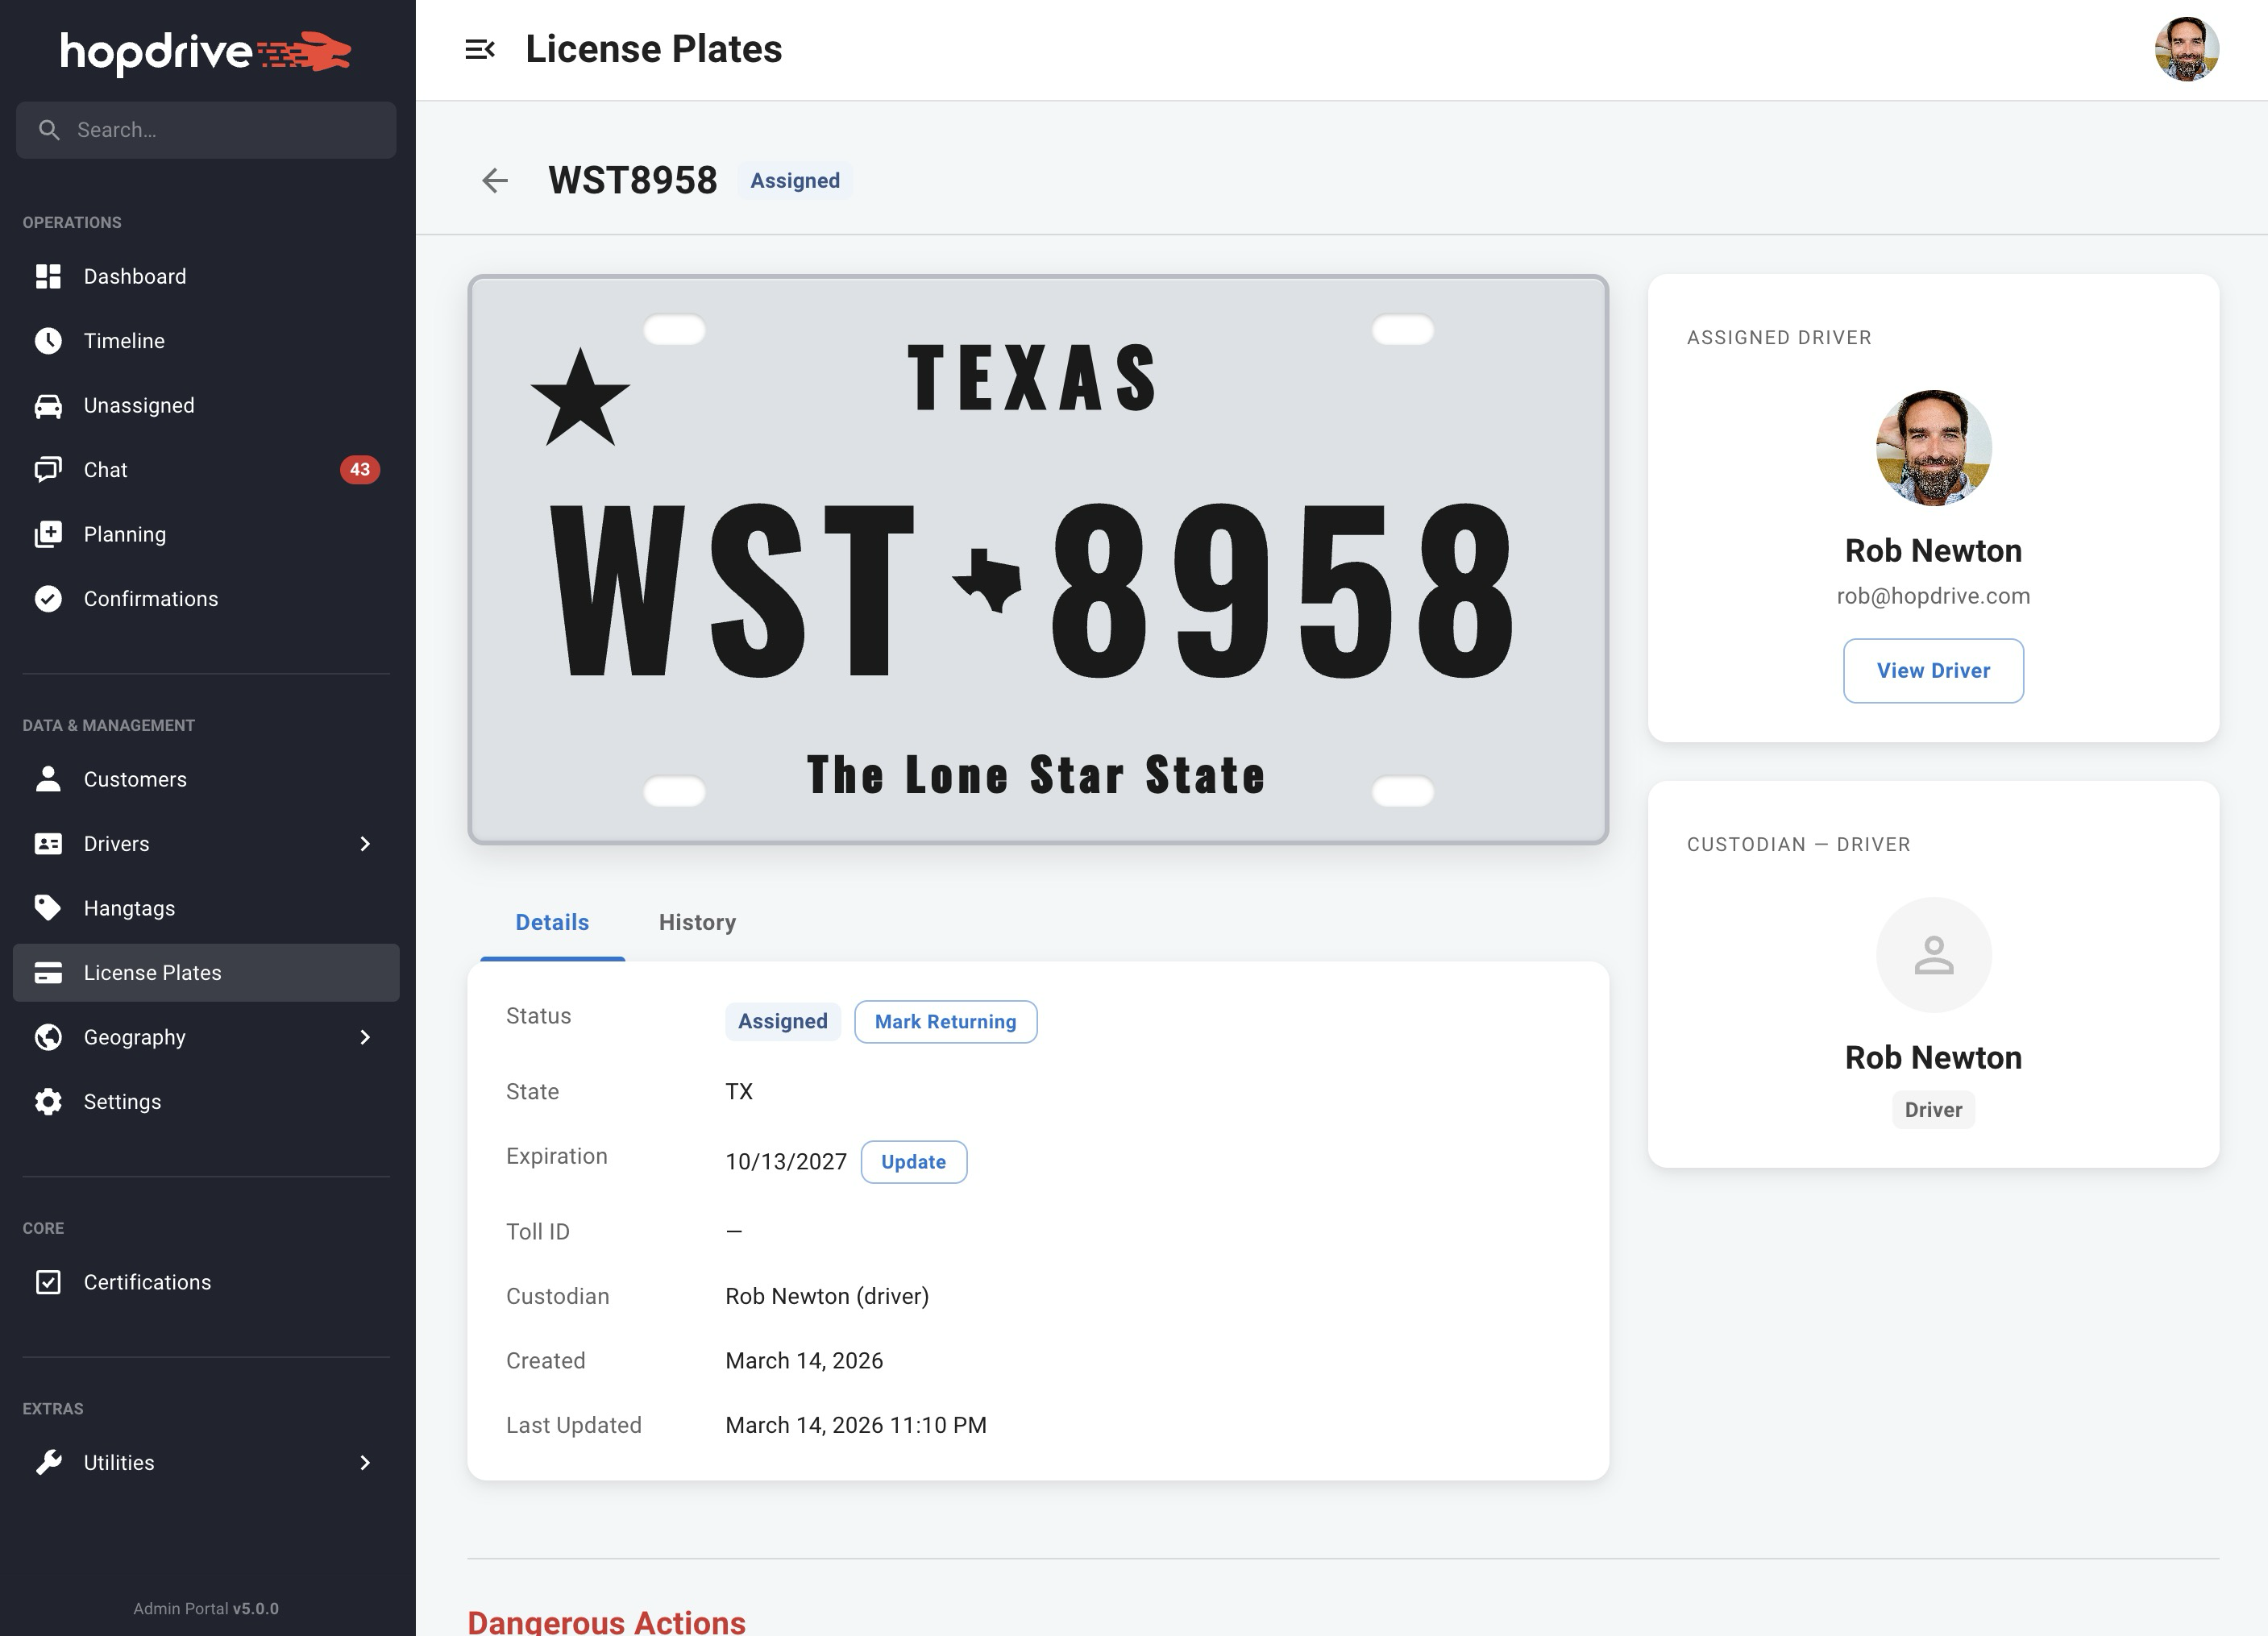2268x1636 pixels.
Task: Switch to the History tab
Action: click(x=697, y=922)
